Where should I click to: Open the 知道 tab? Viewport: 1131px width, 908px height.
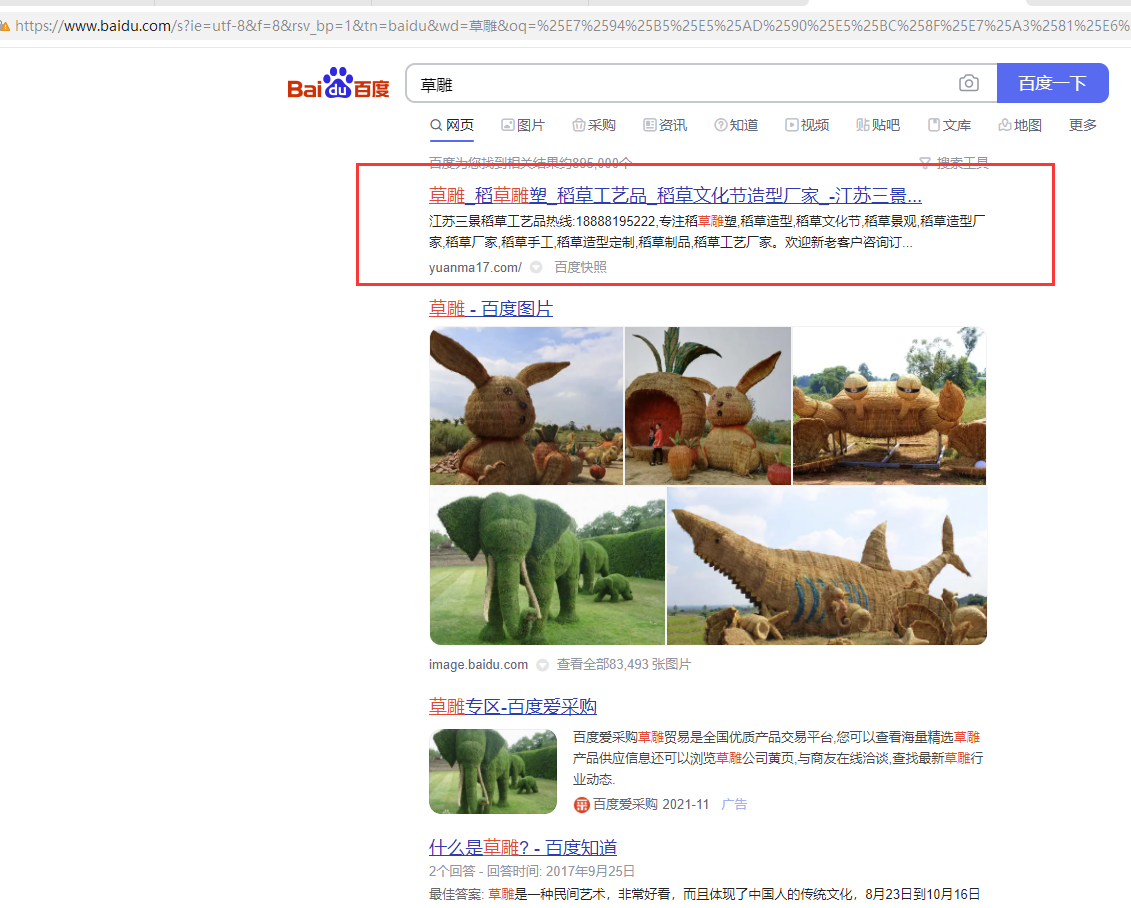[736, 125]
